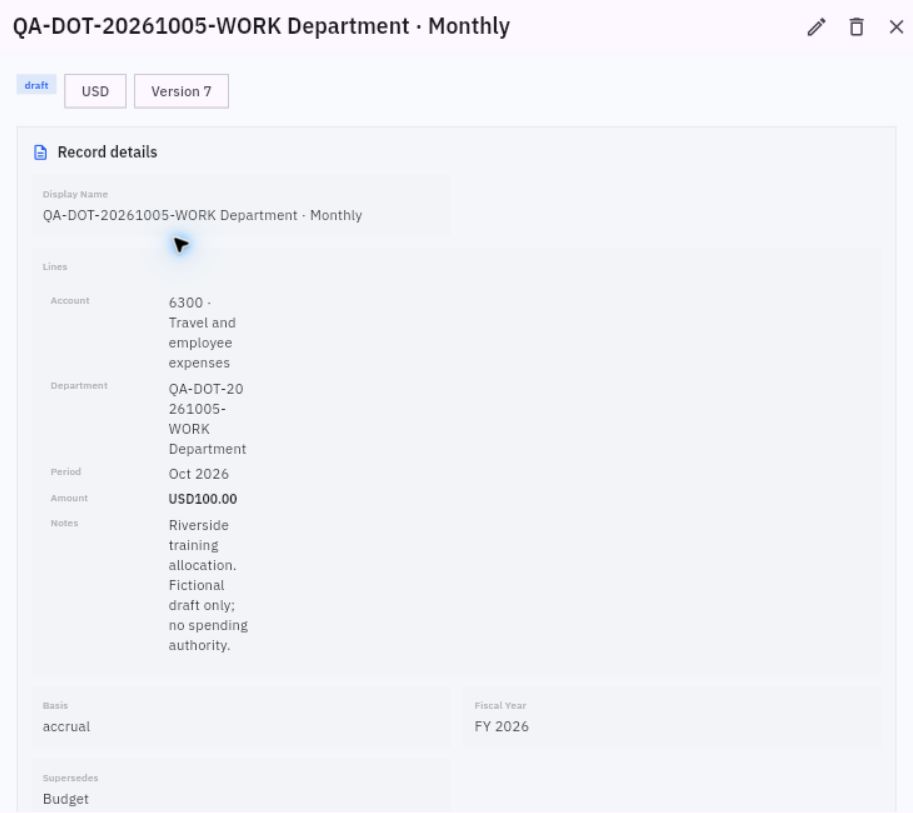
Task: Click the Basis field label
Action: (55, 705)
